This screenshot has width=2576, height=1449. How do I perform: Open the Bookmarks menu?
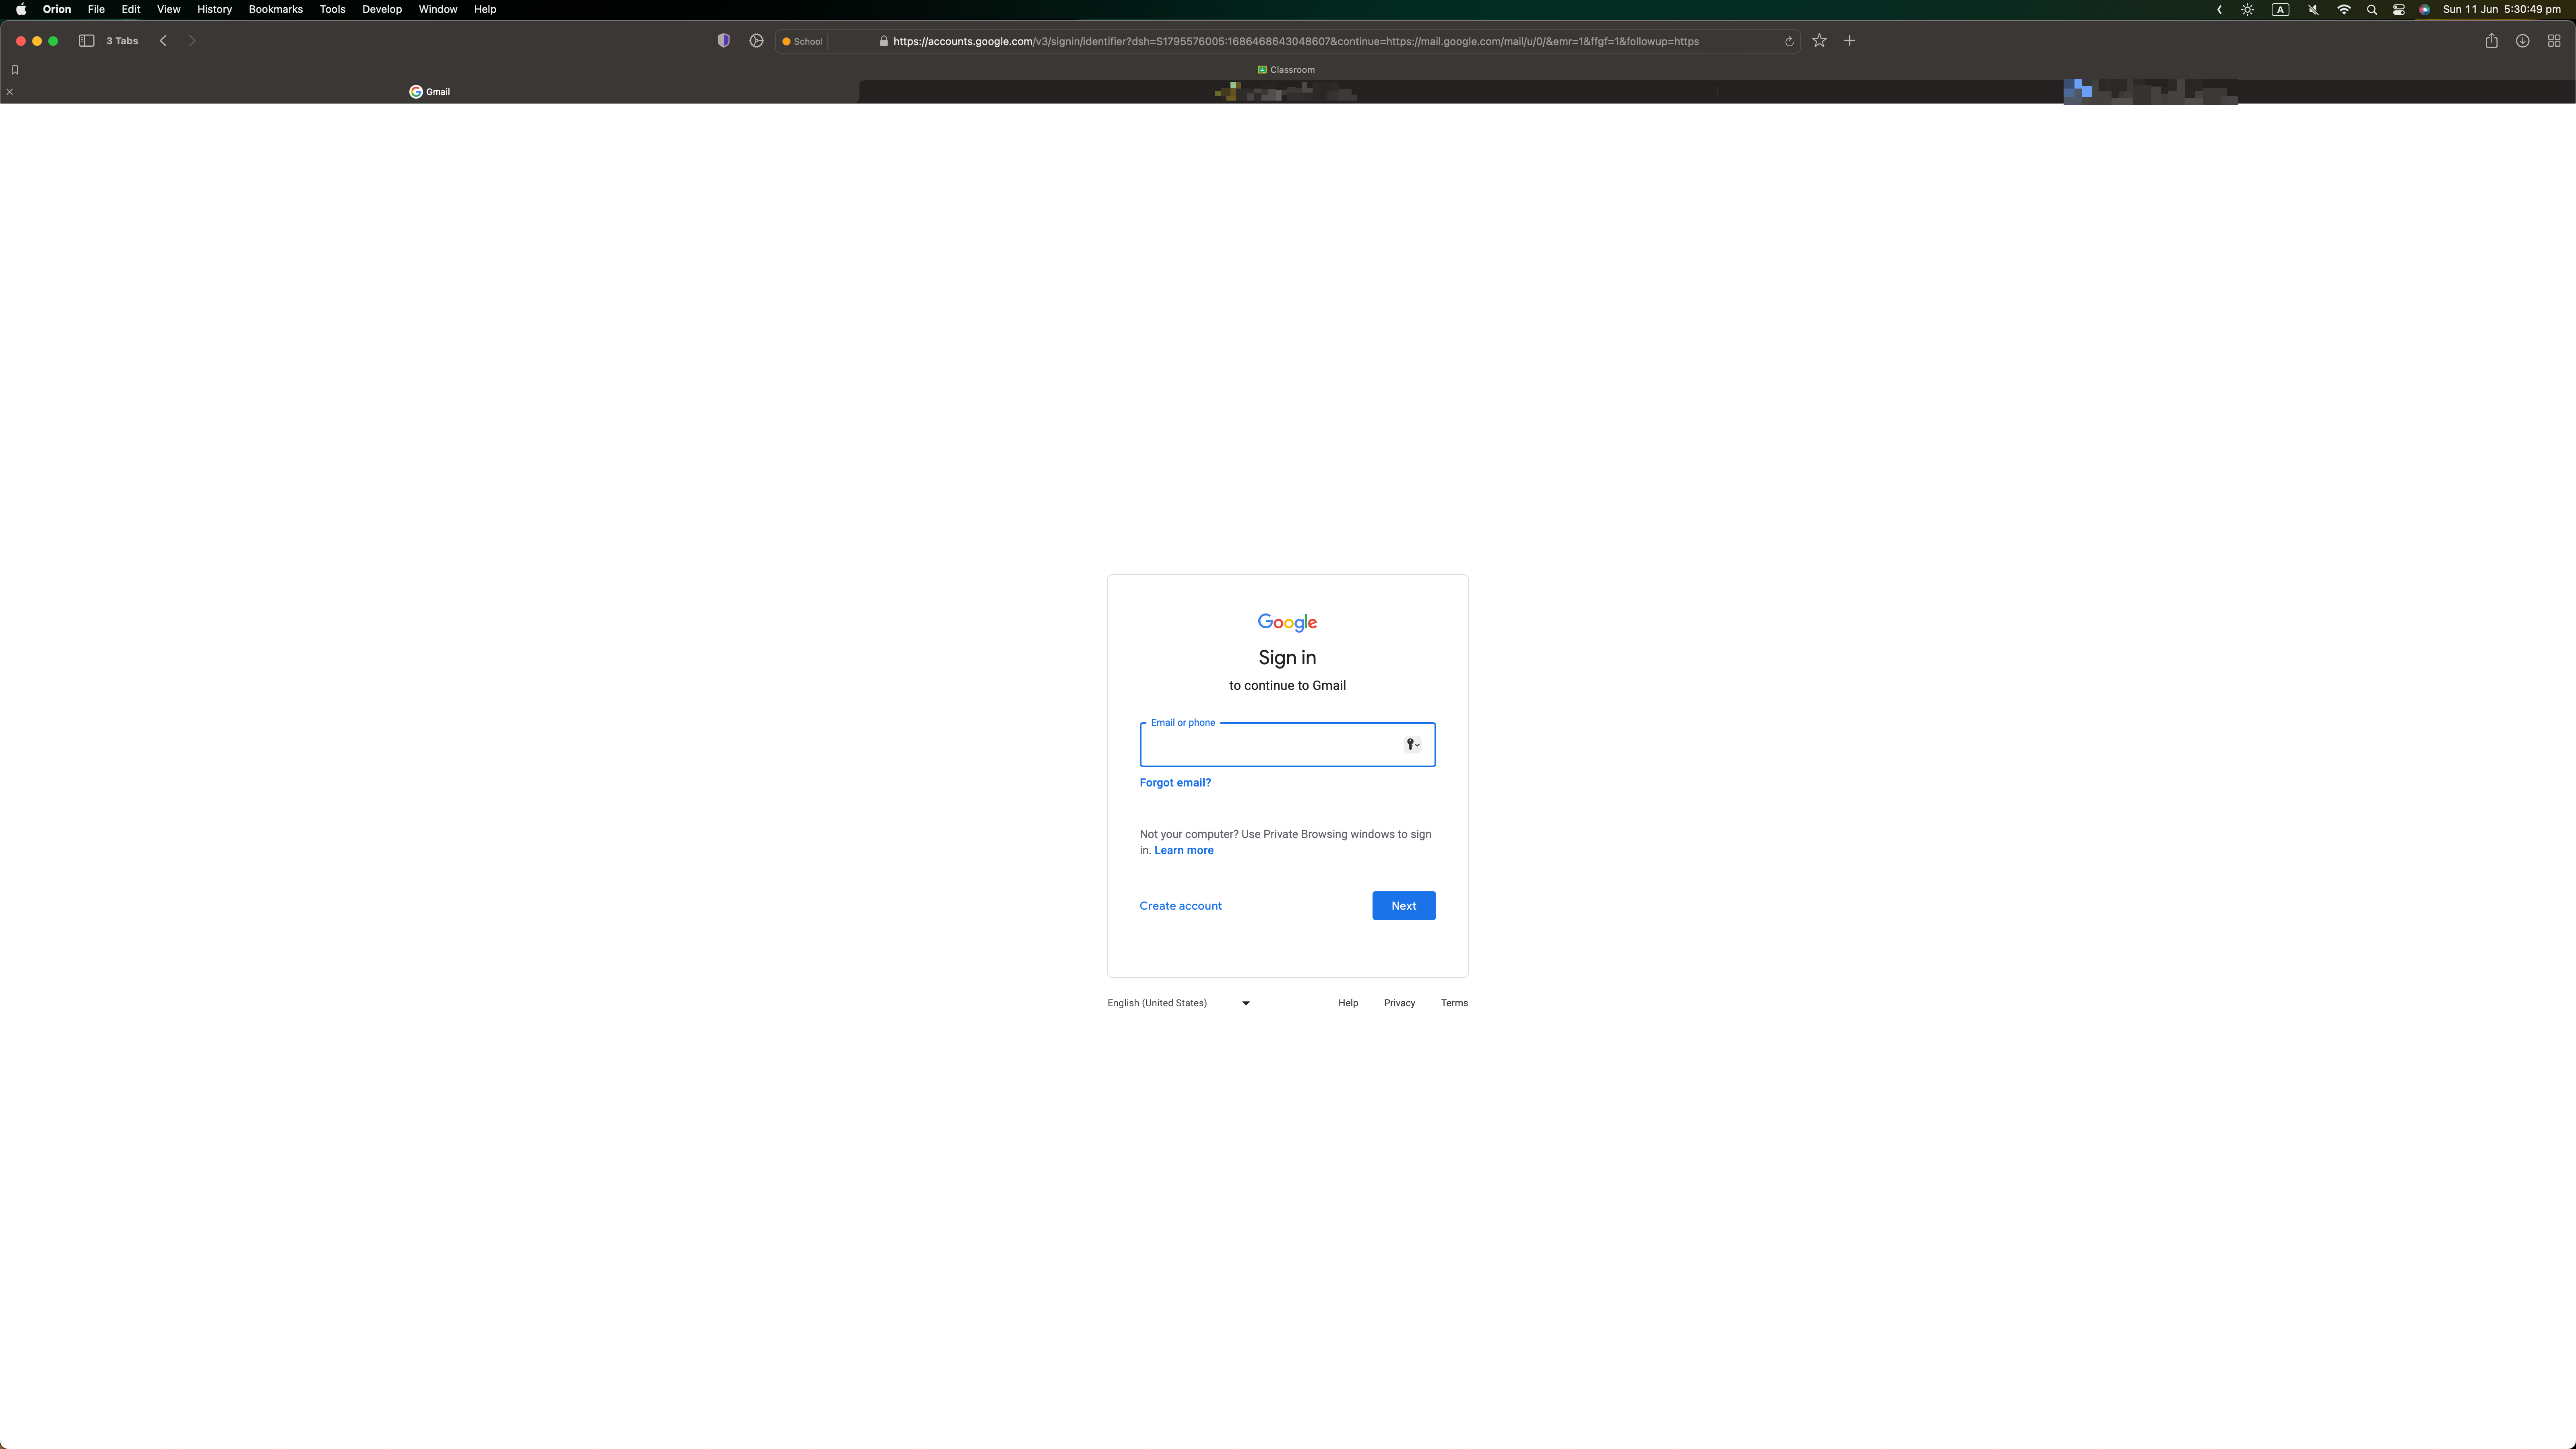point(275,9)
